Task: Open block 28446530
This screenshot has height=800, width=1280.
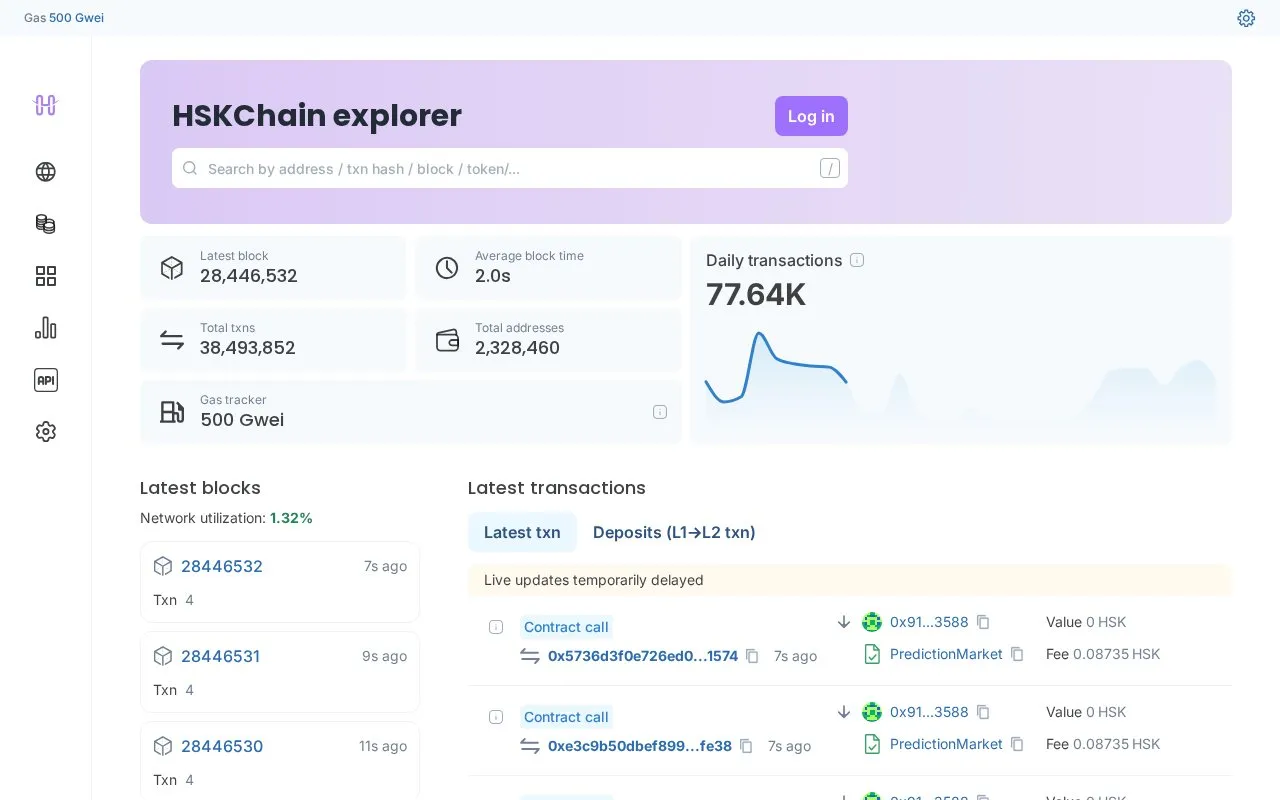Action: (222, 746)
